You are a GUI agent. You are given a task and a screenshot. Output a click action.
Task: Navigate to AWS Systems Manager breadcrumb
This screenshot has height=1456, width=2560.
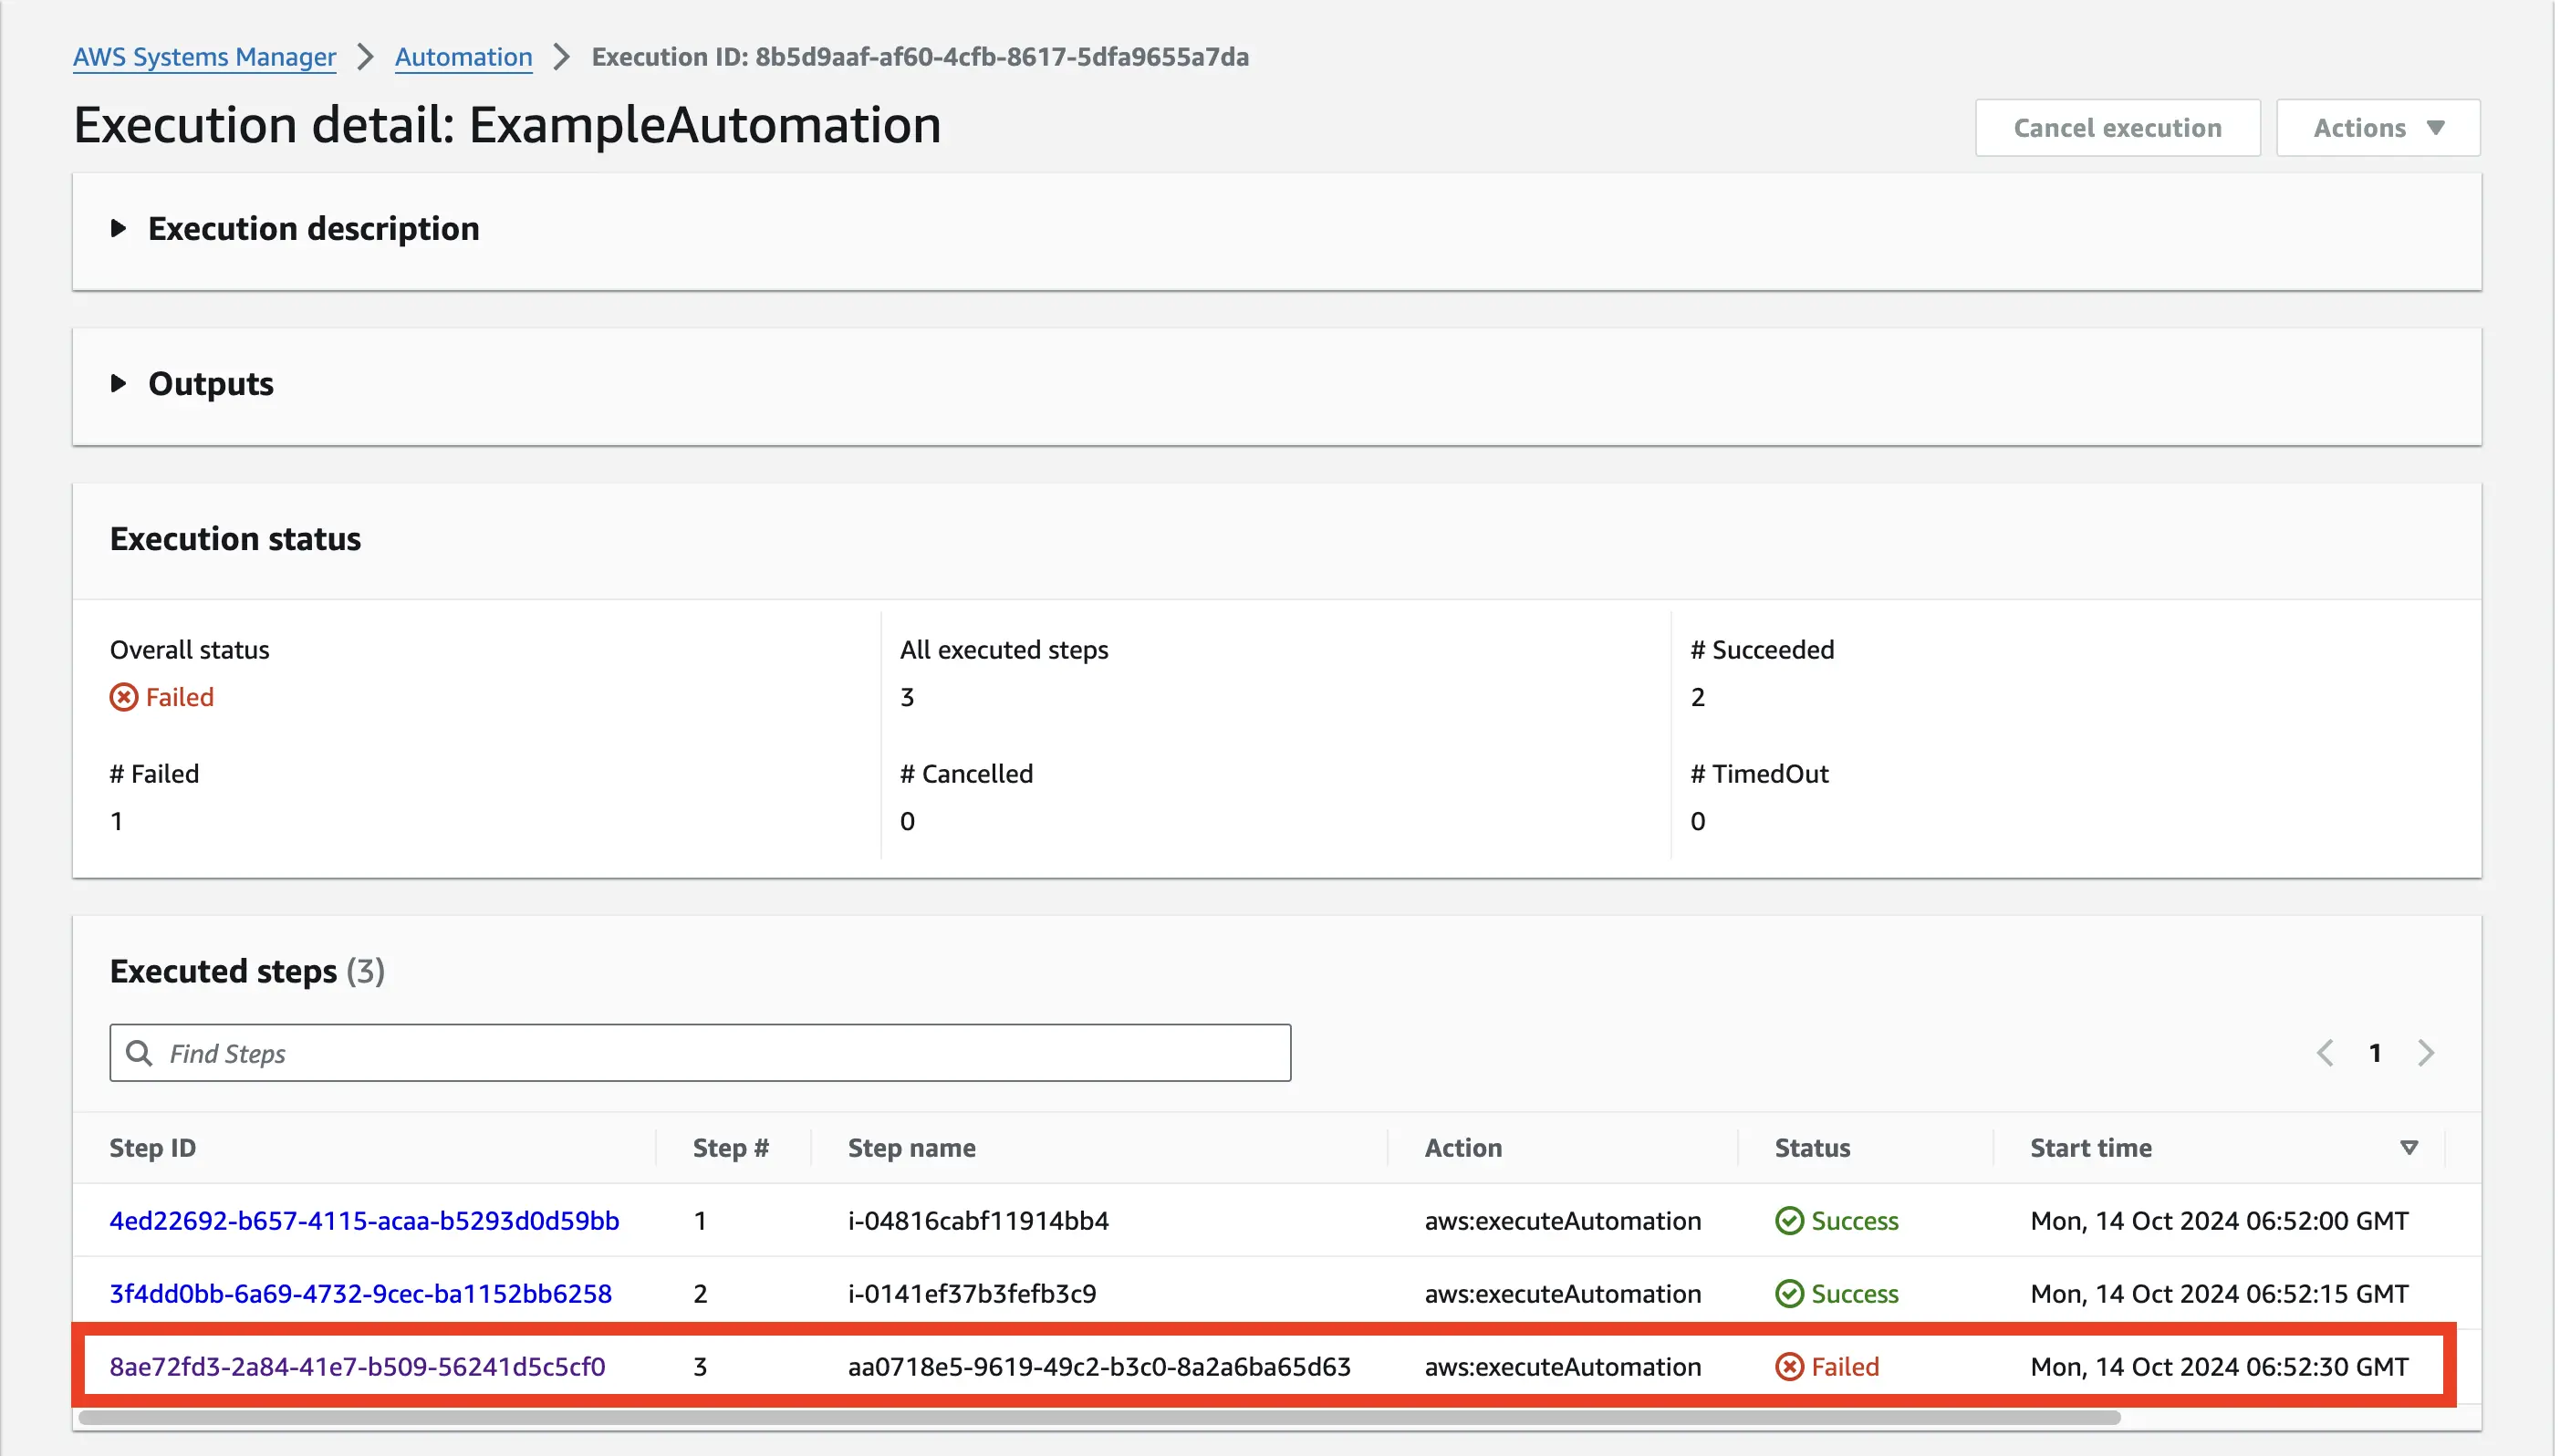coord(204,57)
